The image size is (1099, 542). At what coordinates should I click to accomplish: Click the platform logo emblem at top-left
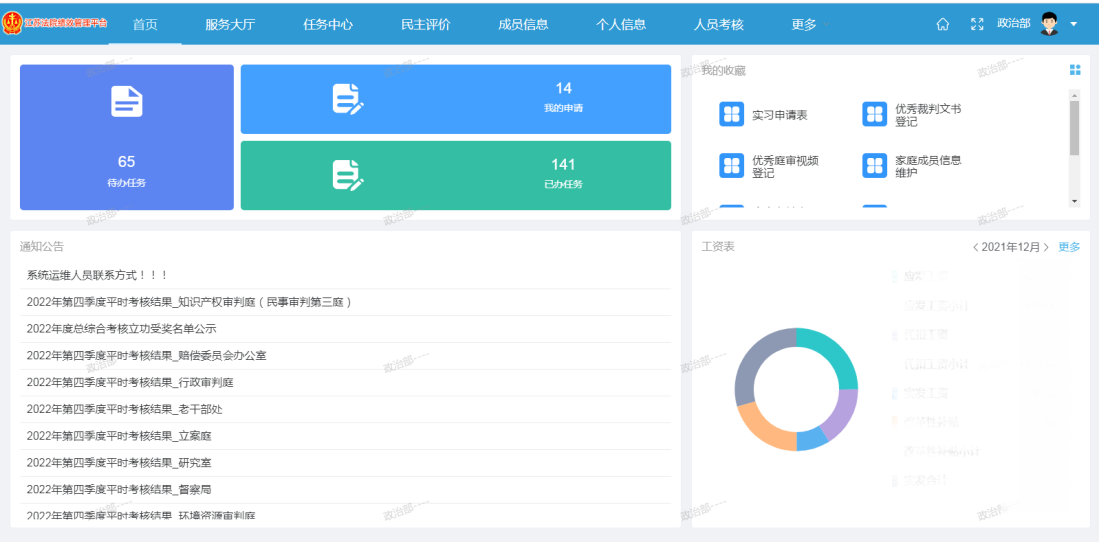click(x=12, y=24)
